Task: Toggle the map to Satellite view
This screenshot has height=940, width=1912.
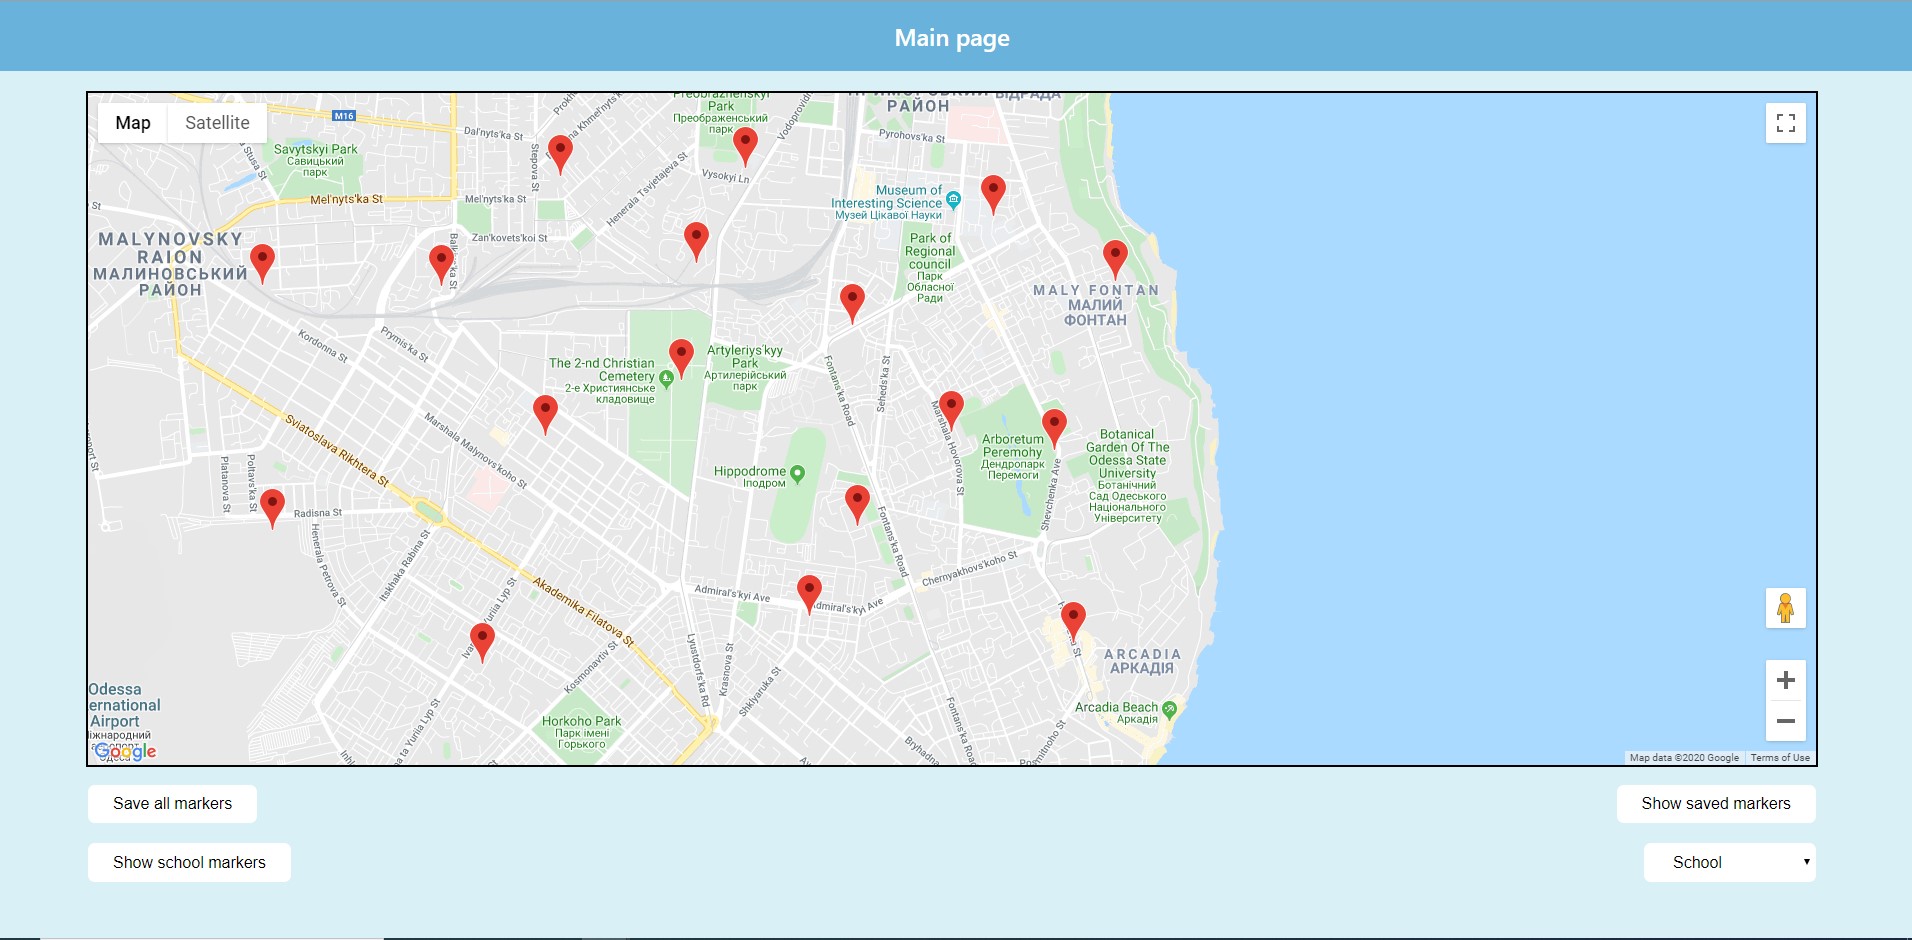Action: pyautogui.click(x=216, y=122)
